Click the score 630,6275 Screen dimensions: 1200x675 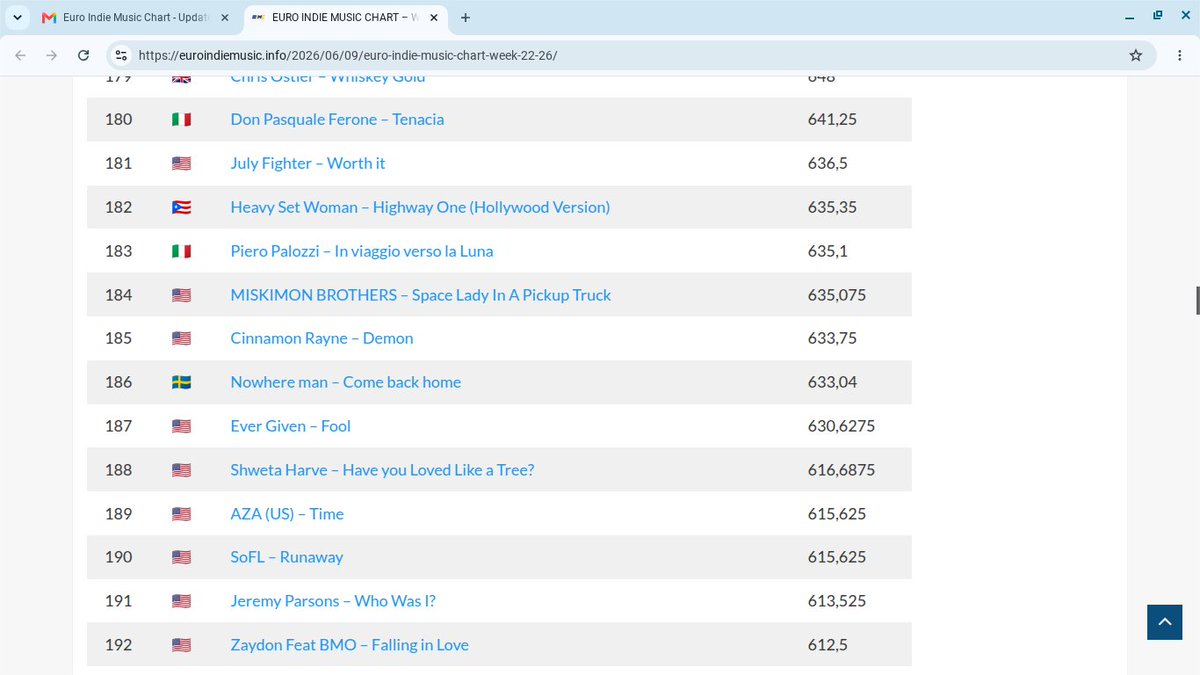tap(841, 426)
